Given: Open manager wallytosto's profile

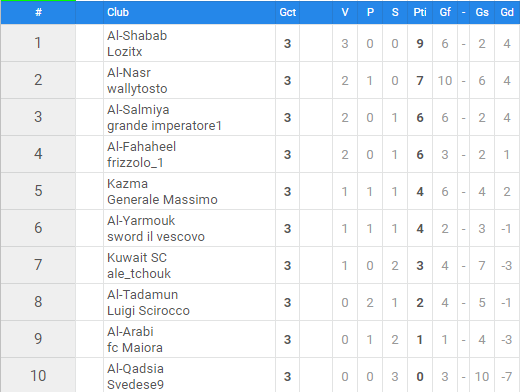Looking at the screenshot, I should tap(137, 89).
